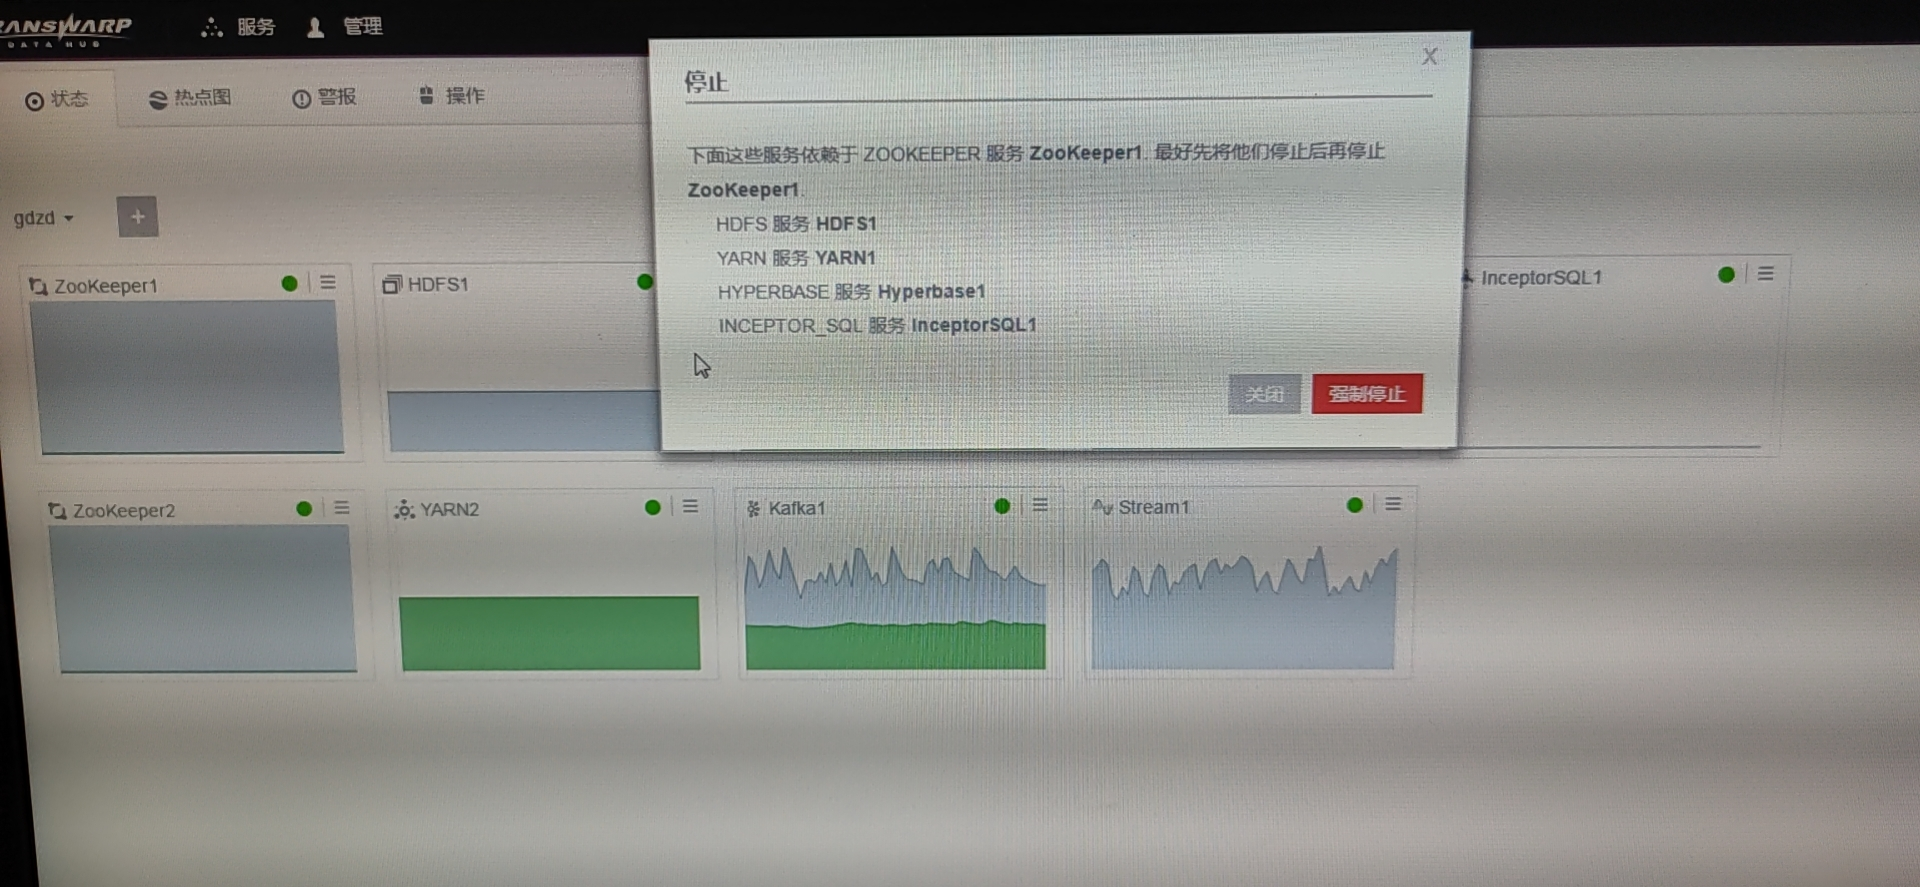Click the red 强制停止 force-stop button
Screen dimensions: 1920x887
coord(1367,394)
